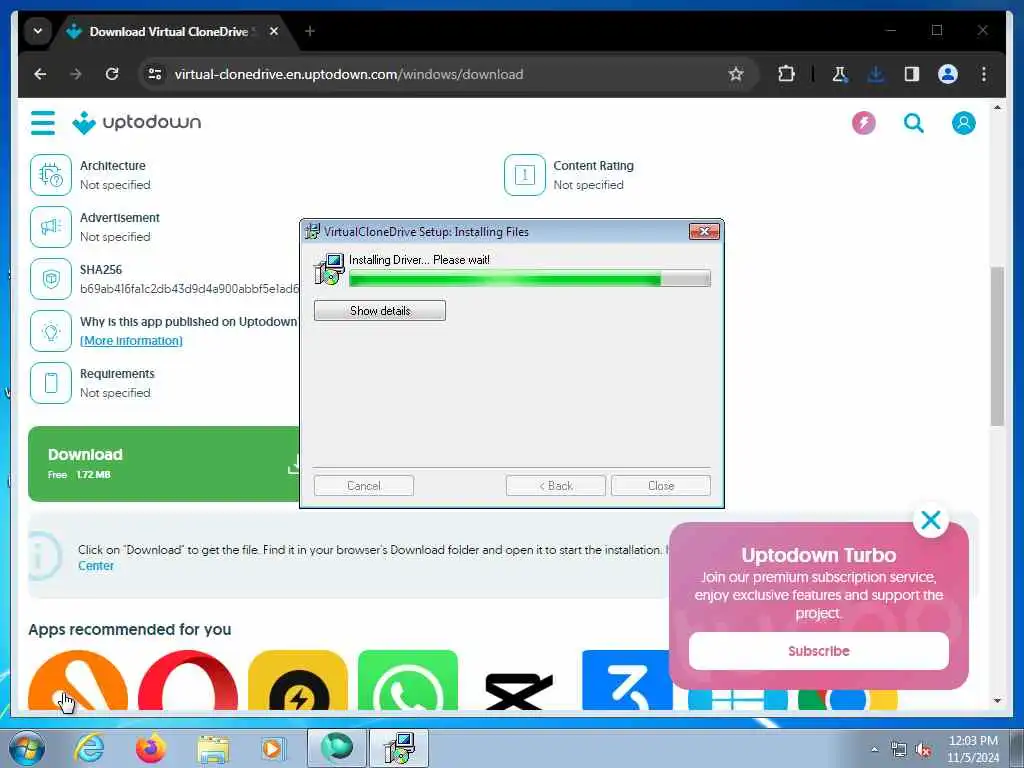Open the yellow lightning bolt app
Image resolution: width=1024 pixels, height=768 pixels.
[x=298, y=680]
